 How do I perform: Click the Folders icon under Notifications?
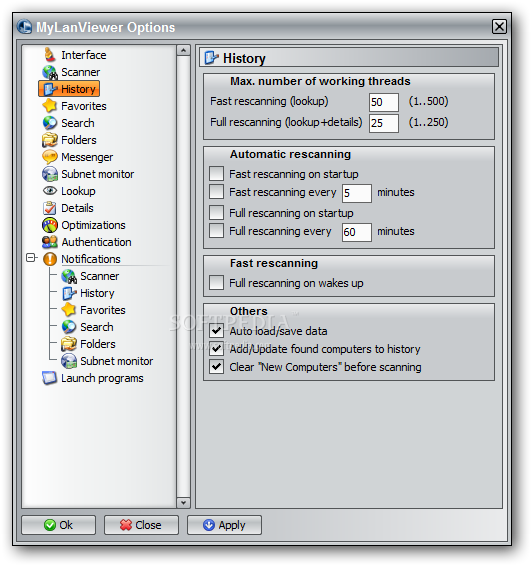pos(69,344)
